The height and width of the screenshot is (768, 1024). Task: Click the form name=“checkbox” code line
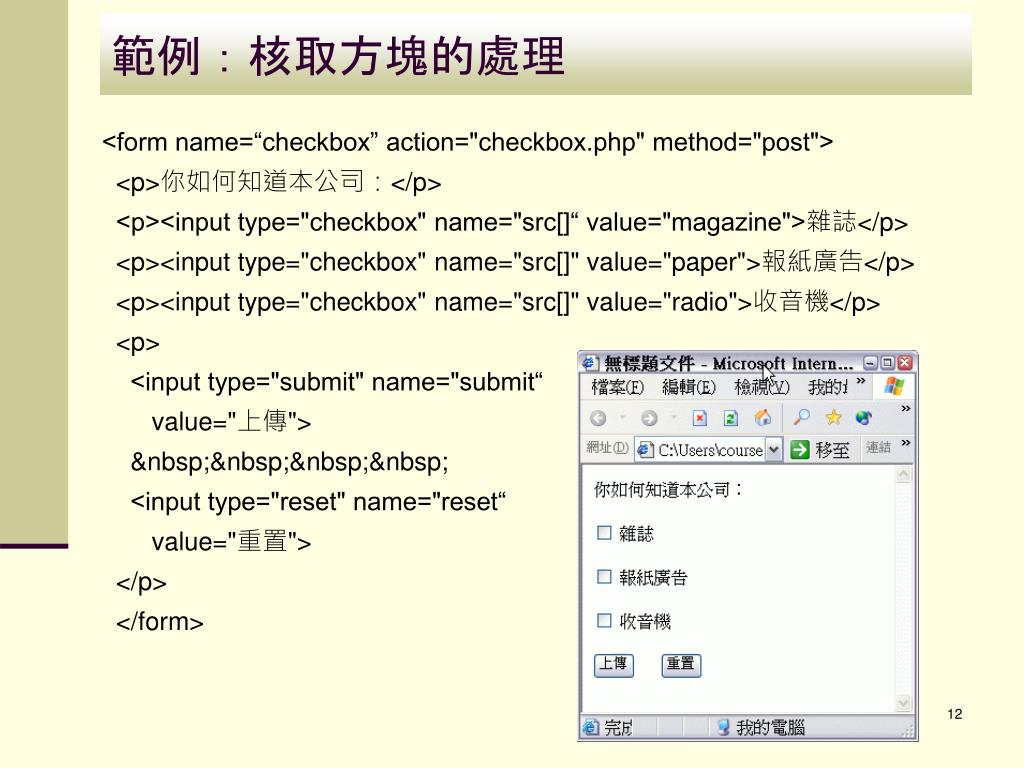[468, 142]
